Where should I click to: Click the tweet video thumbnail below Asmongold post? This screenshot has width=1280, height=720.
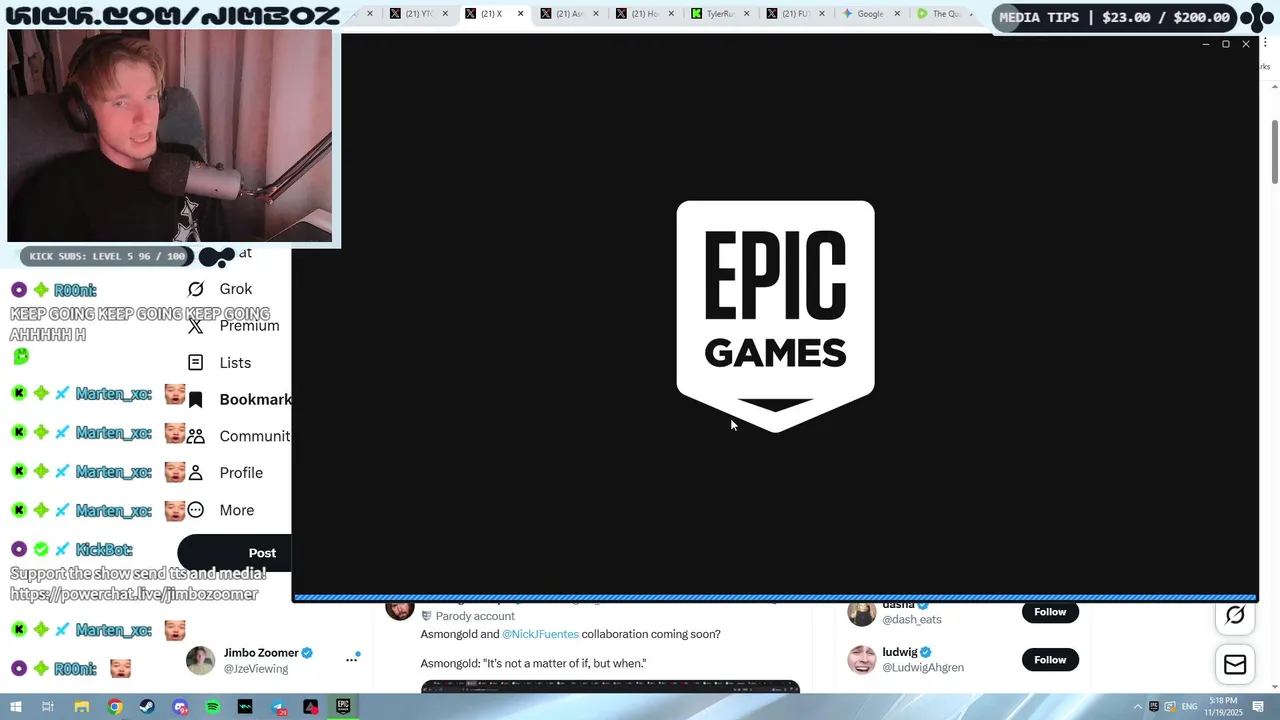click(610, 687)
